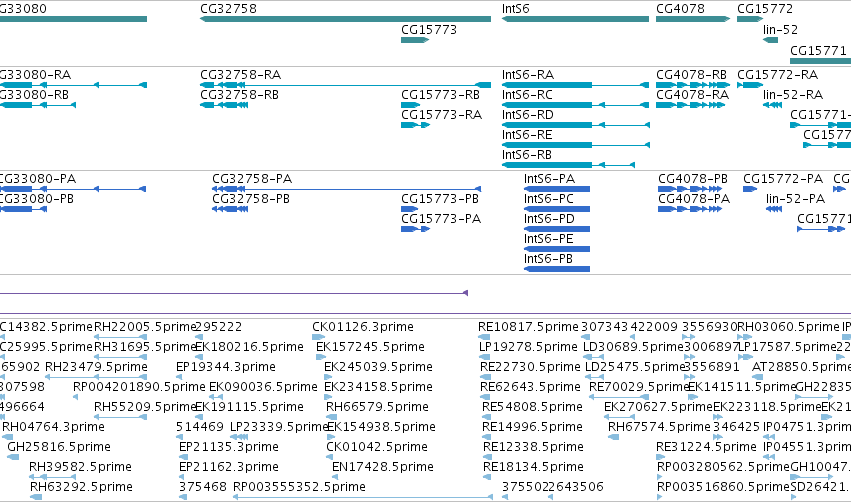The width and height of the screenshot is (851, 502).
Task: Click EST EK157245.5prime
Action: point(321,357)
